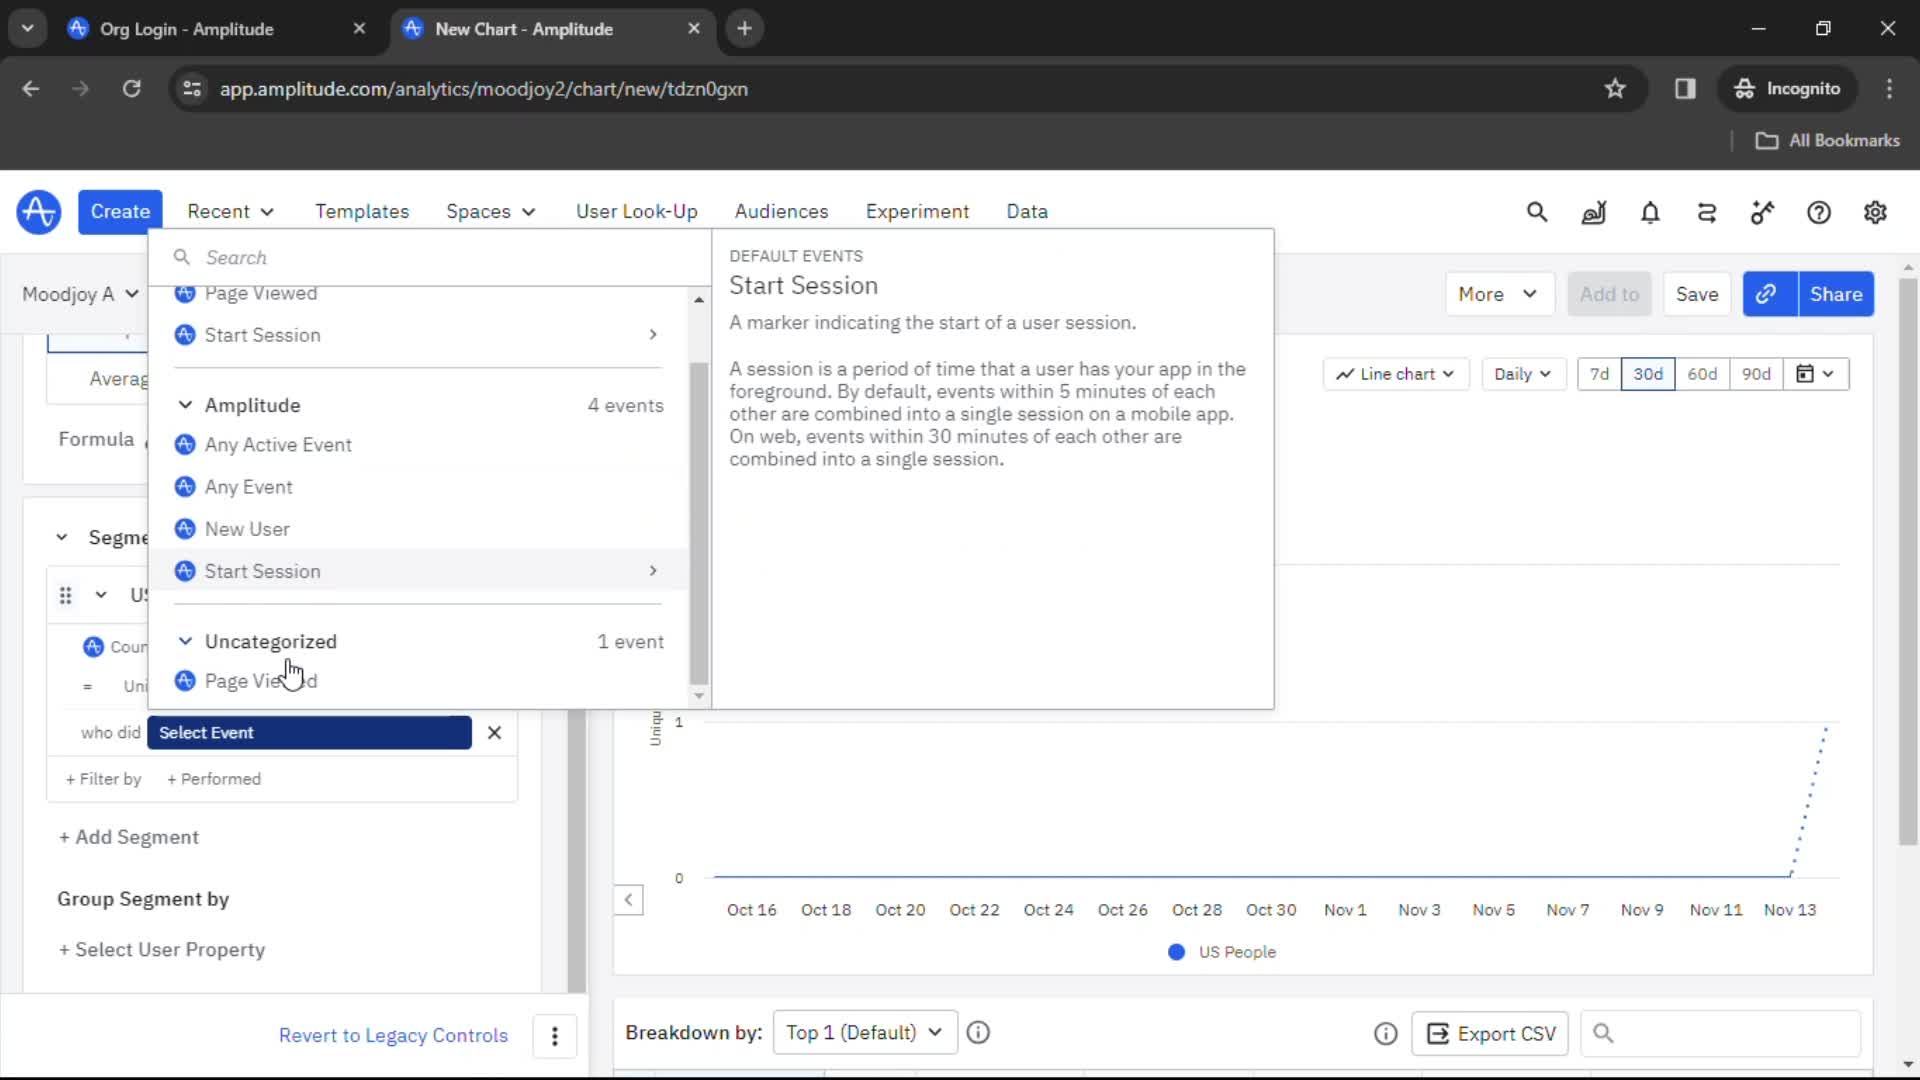Select the Page Viewed uncategorized event
The height and width of the screenshot is (1080, 1920).
click(261, 680)
